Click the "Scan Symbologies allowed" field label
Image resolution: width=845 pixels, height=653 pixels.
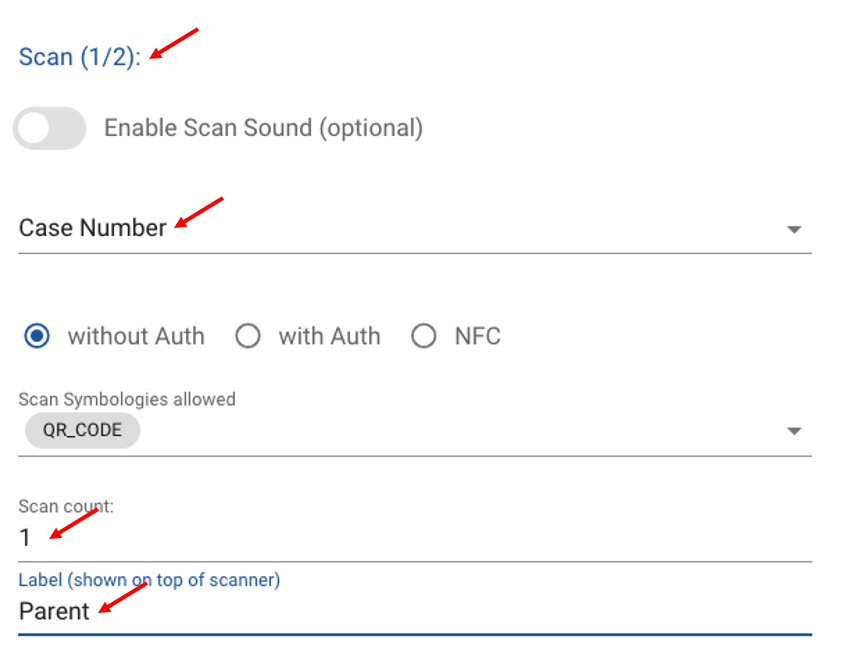[x=127, y=399]
